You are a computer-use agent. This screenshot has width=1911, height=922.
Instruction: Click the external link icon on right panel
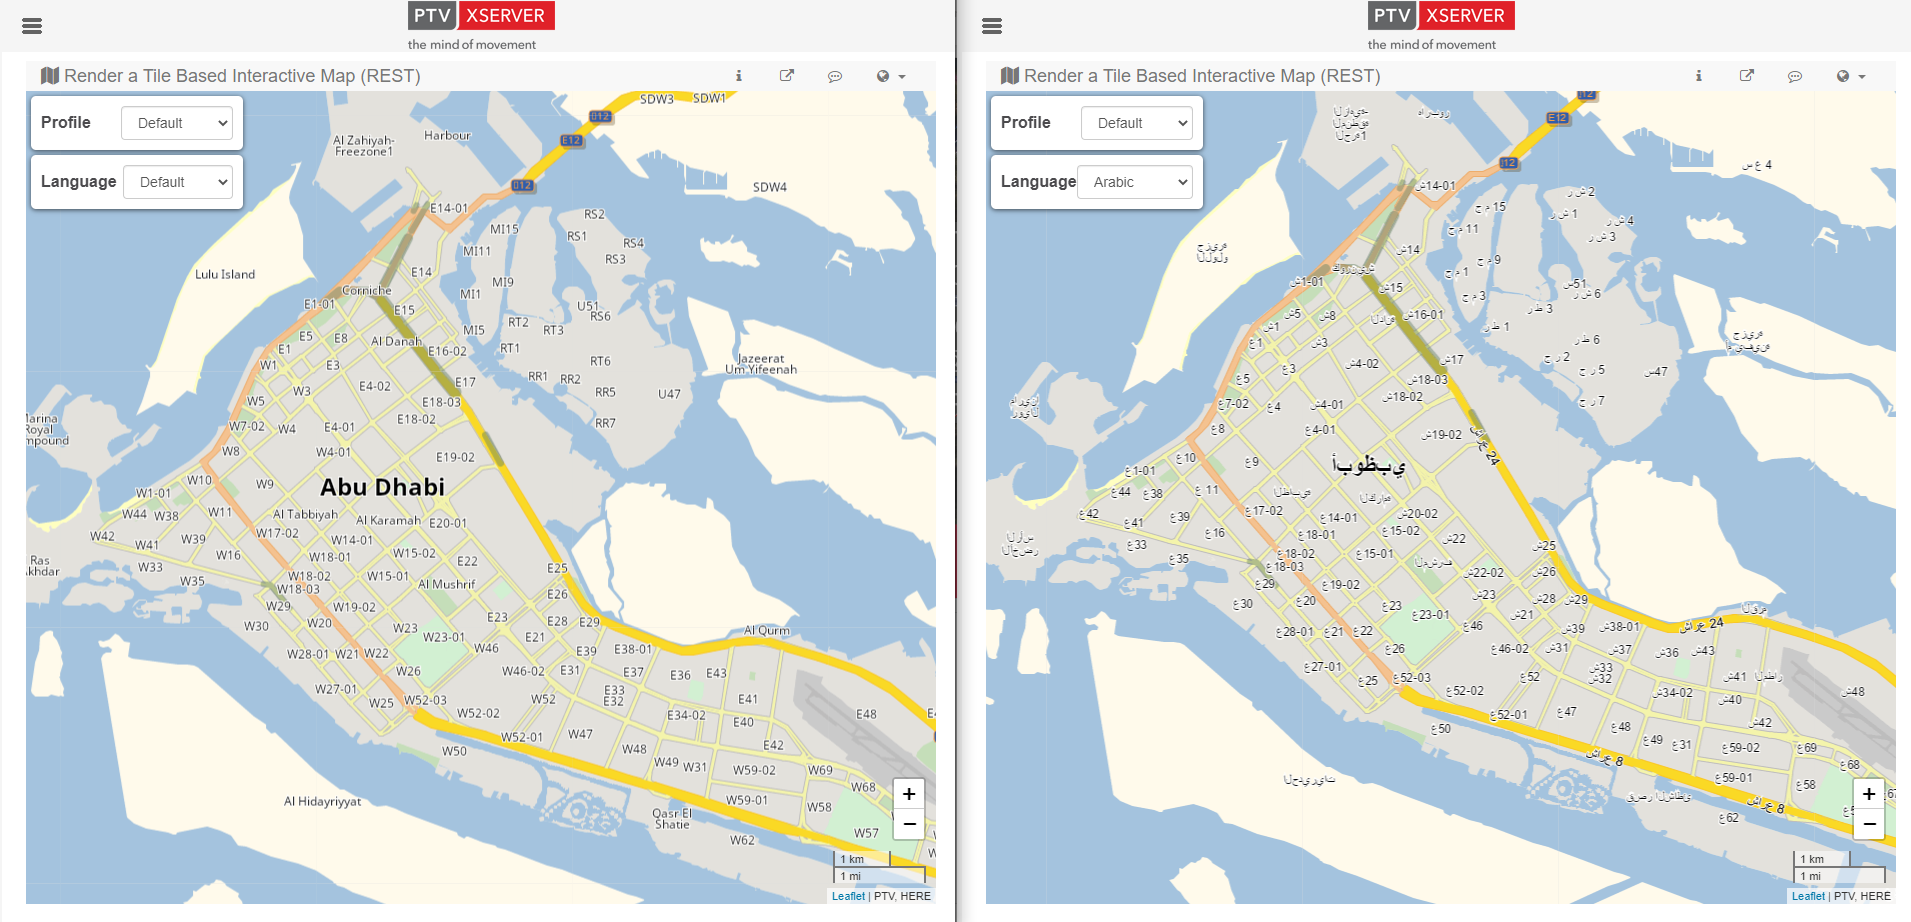1747,76
